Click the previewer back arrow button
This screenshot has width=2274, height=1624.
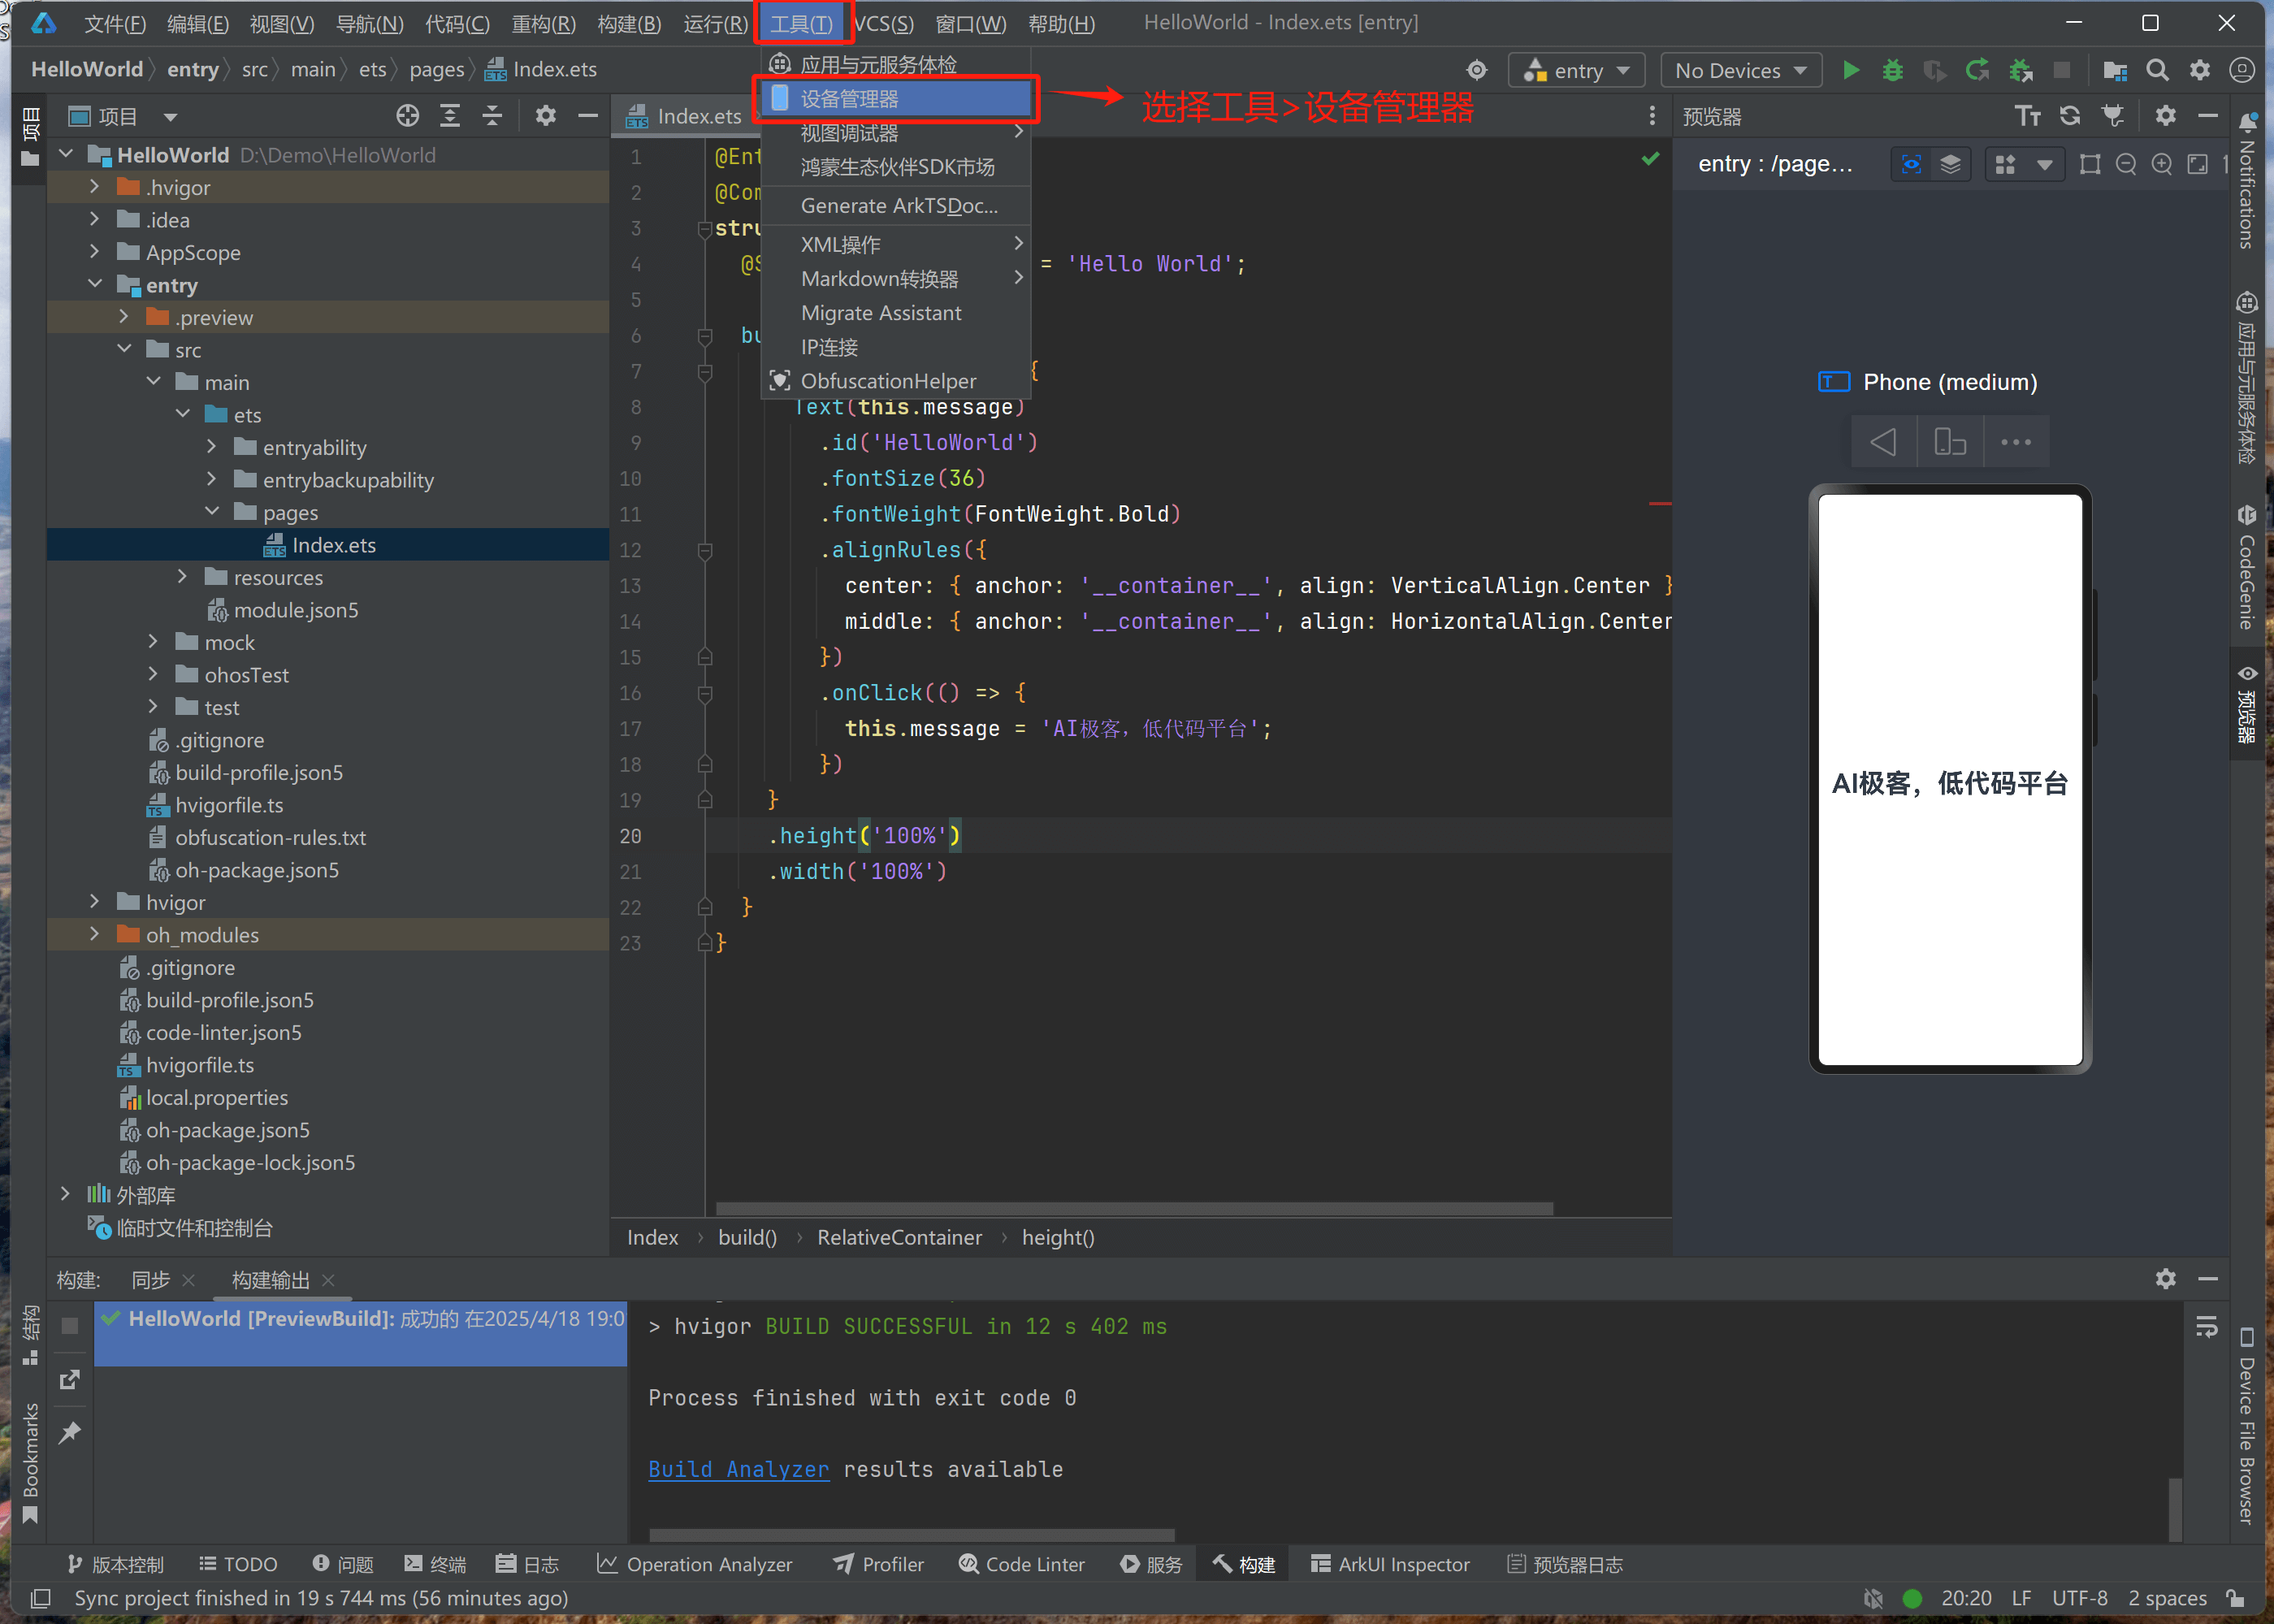point(1883,442)
